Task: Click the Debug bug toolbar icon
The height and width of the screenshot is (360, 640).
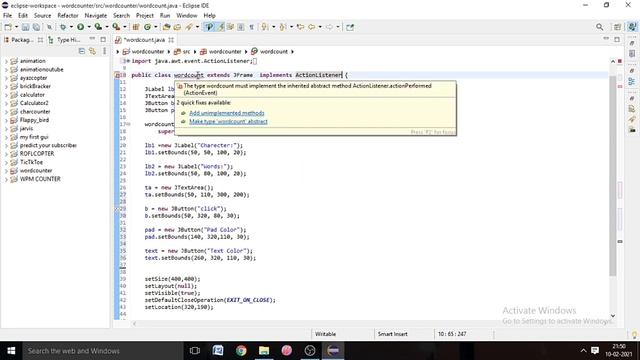Action: click(x=63, y=27)
